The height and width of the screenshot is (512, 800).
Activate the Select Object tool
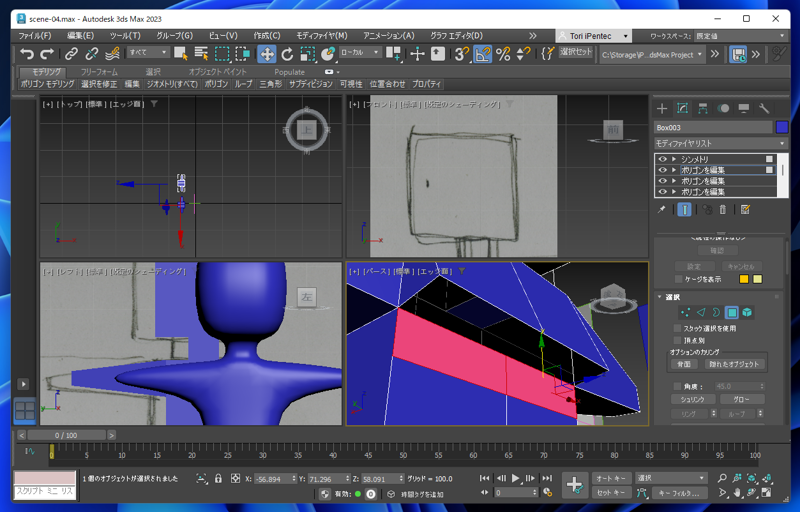pyautogui.click(x=181, y=54)
